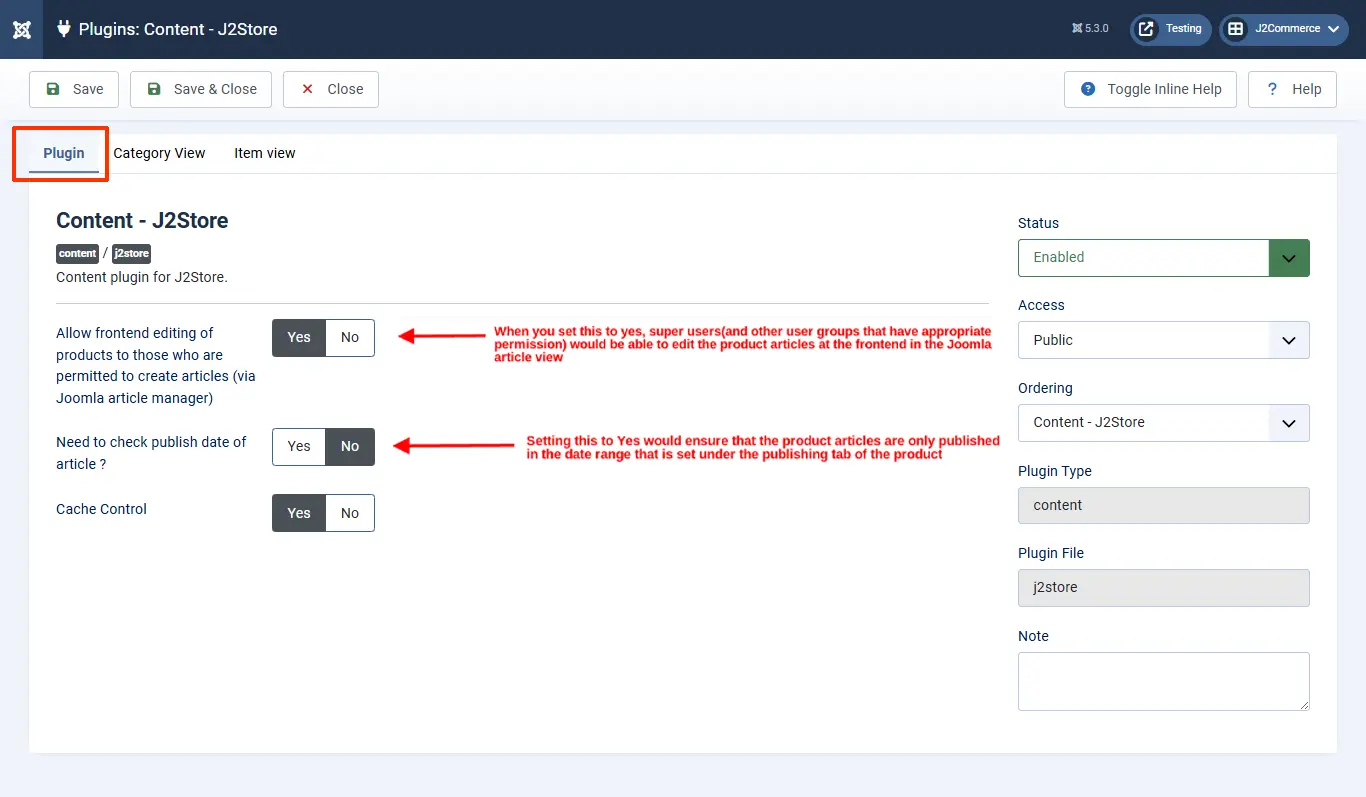Click the 'Content - J2Store' heading
This screenshot has height=797, width=1366.
tap(142, 221)
